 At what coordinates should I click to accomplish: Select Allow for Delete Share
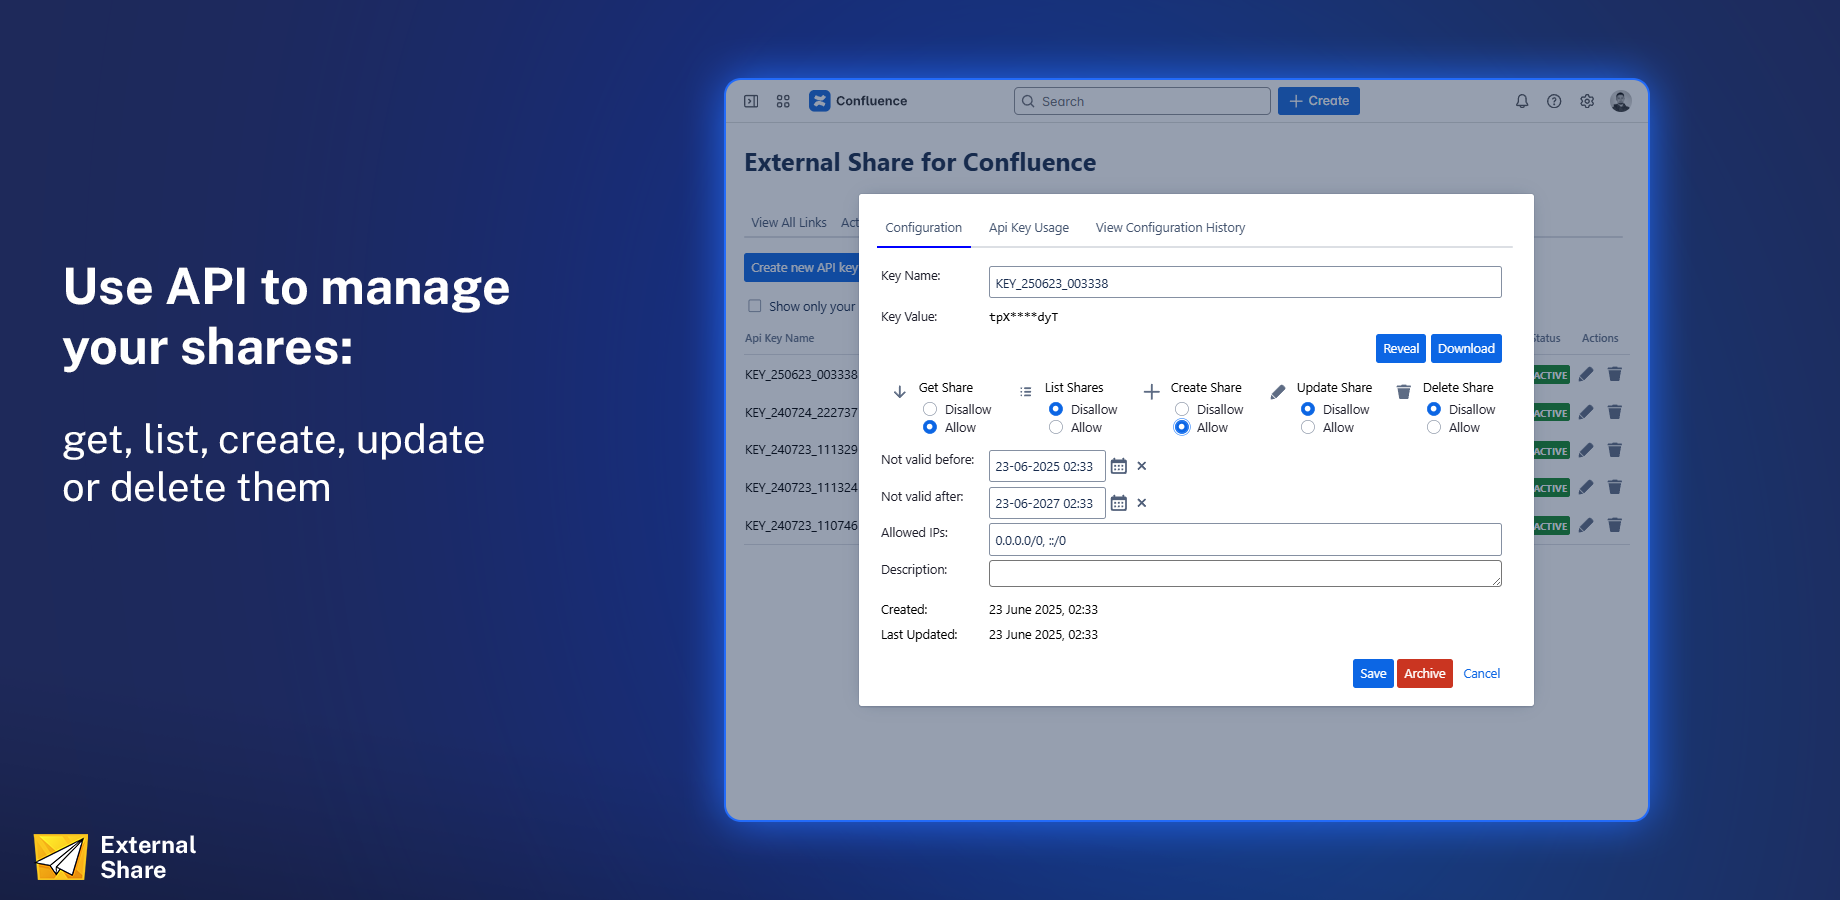coord(1434,427)
